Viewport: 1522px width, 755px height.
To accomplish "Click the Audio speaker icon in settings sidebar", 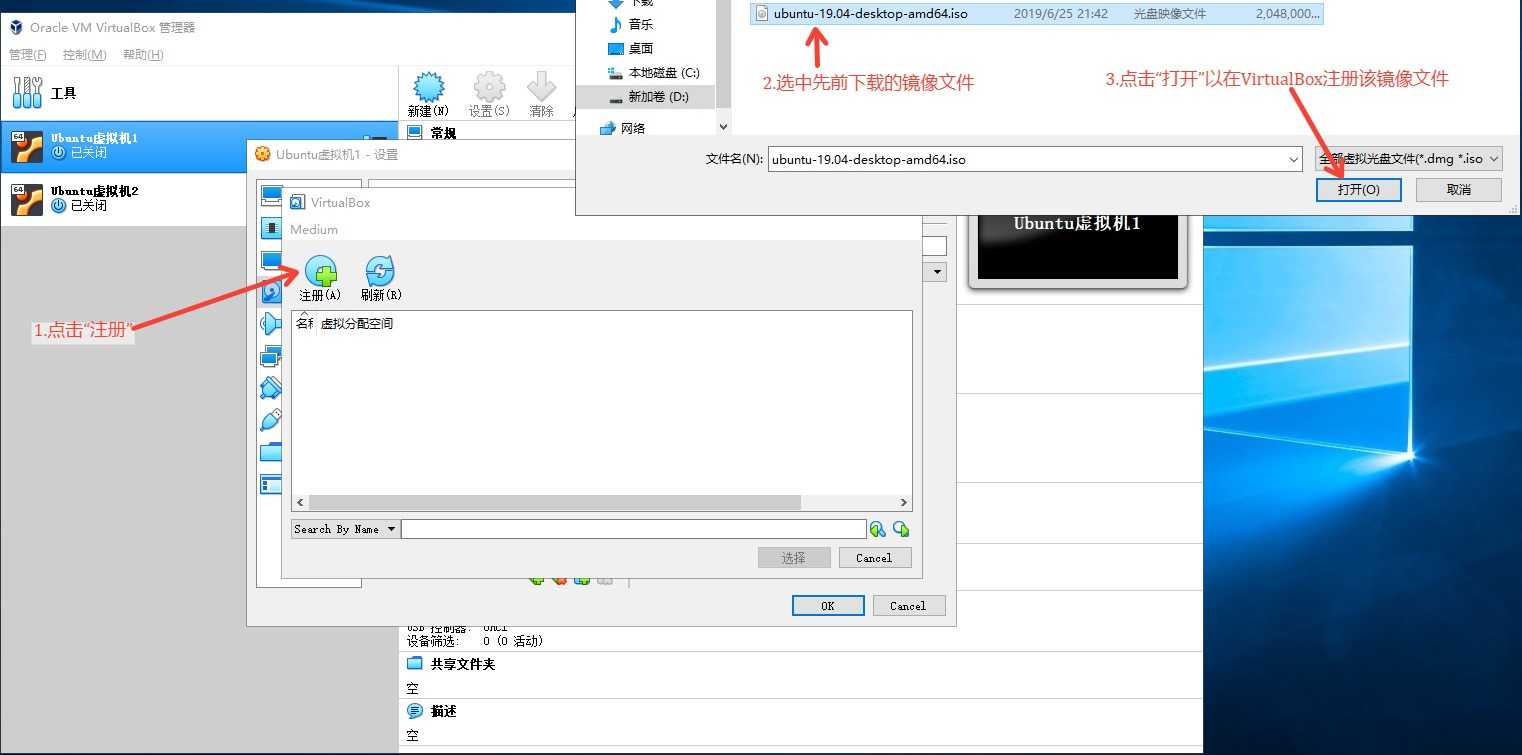I will [x=270, y=324].
